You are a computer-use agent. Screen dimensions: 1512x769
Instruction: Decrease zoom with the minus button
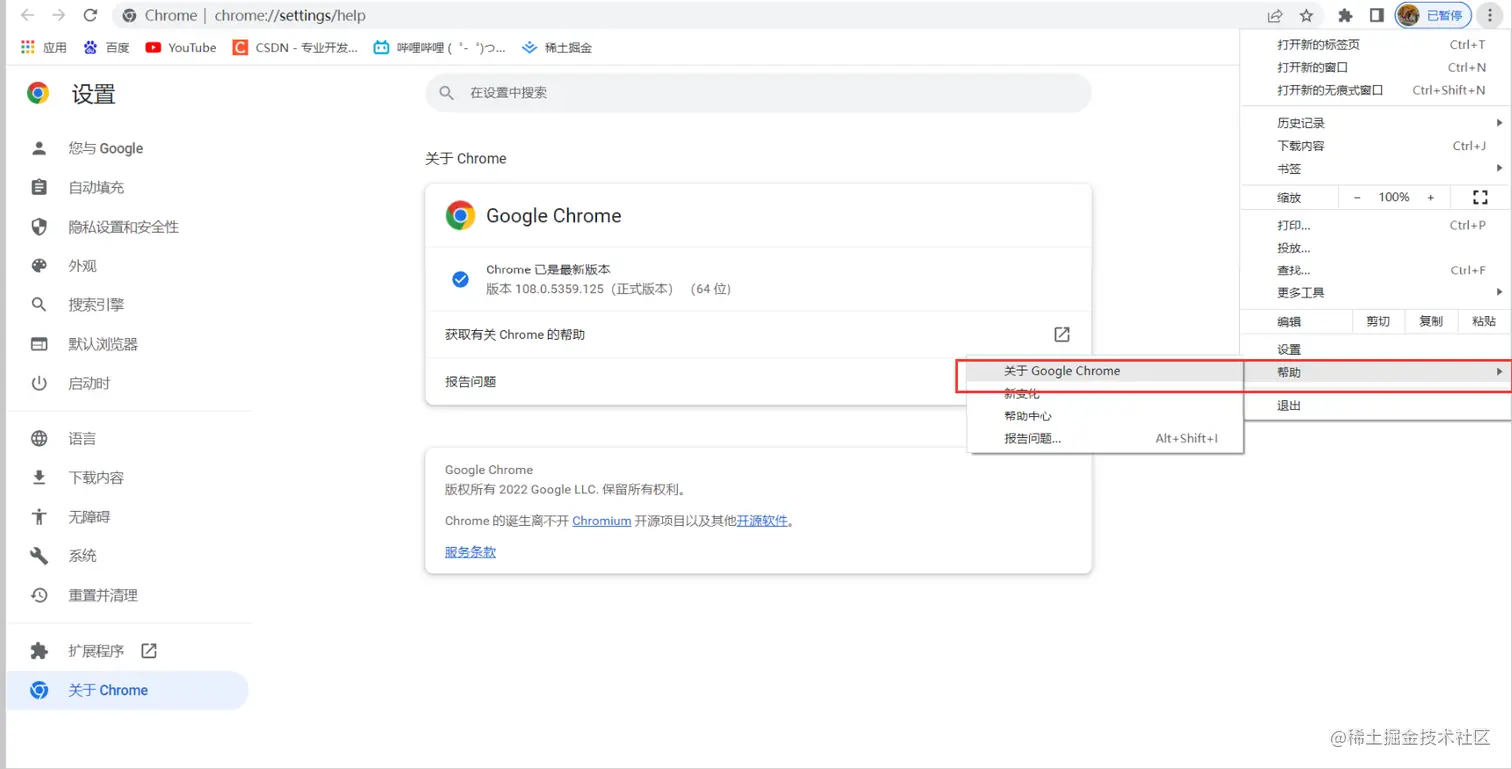[x=1357, y=197]
